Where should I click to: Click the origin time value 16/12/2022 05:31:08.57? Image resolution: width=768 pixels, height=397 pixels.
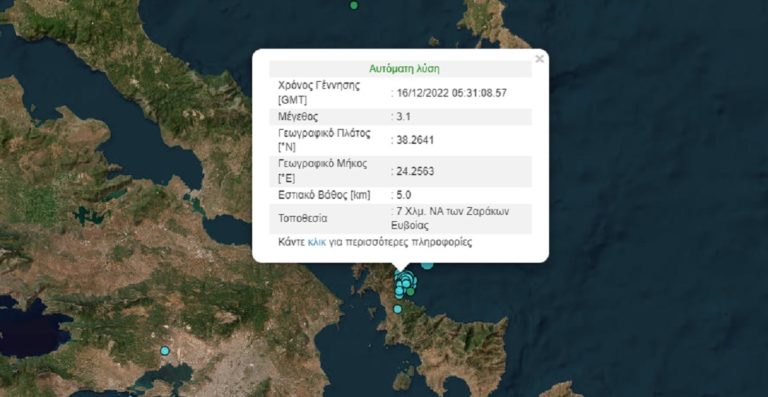(x=449, y=93)
